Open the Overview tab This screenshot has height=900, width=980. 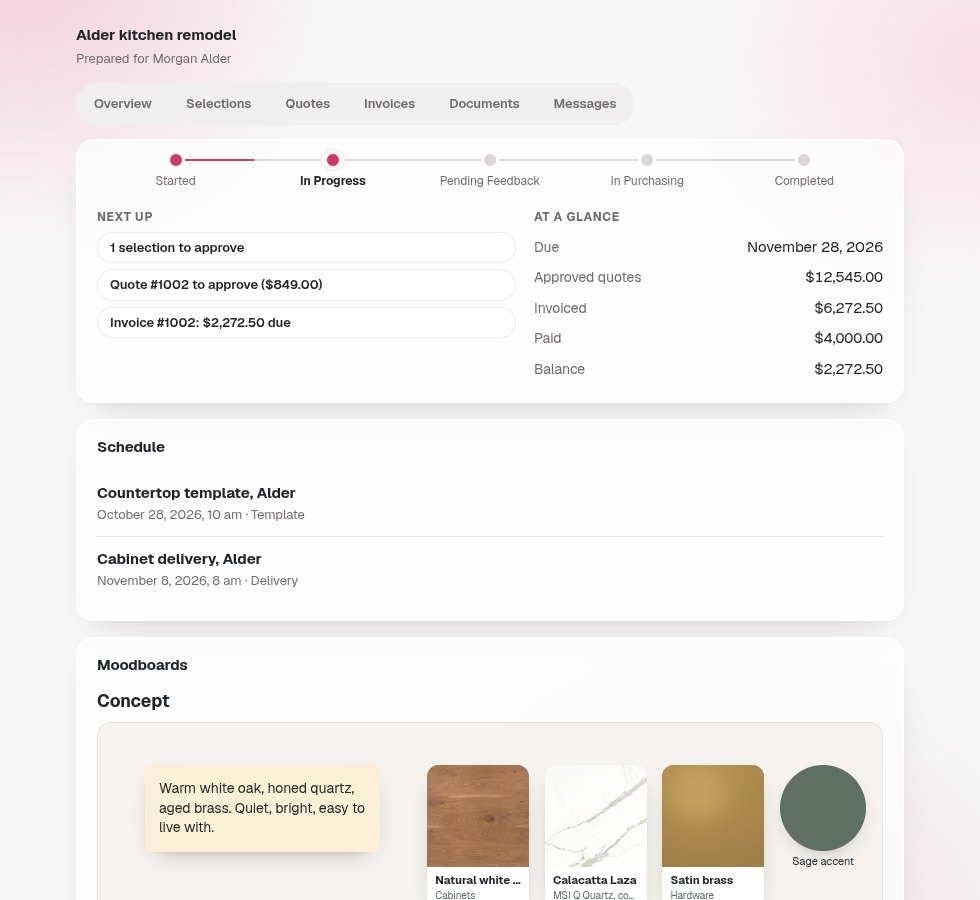(x=122, y=104)
